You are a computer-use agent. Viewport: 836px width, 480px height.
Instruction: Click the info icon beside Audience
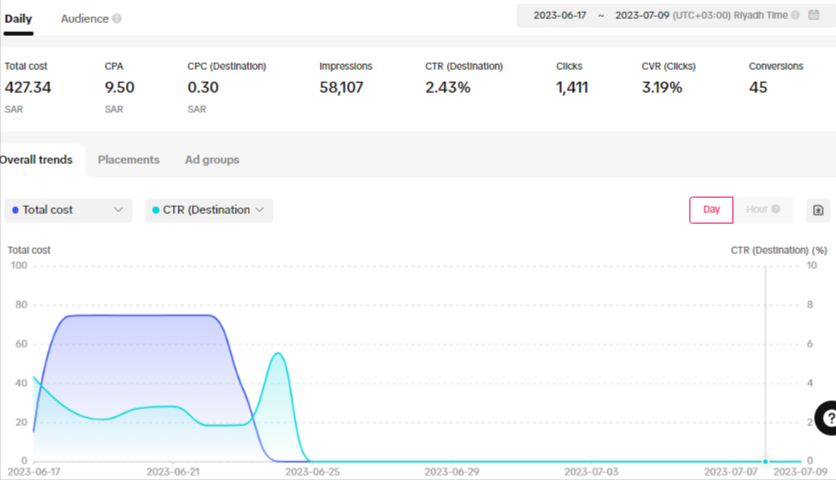click(117, 19)
